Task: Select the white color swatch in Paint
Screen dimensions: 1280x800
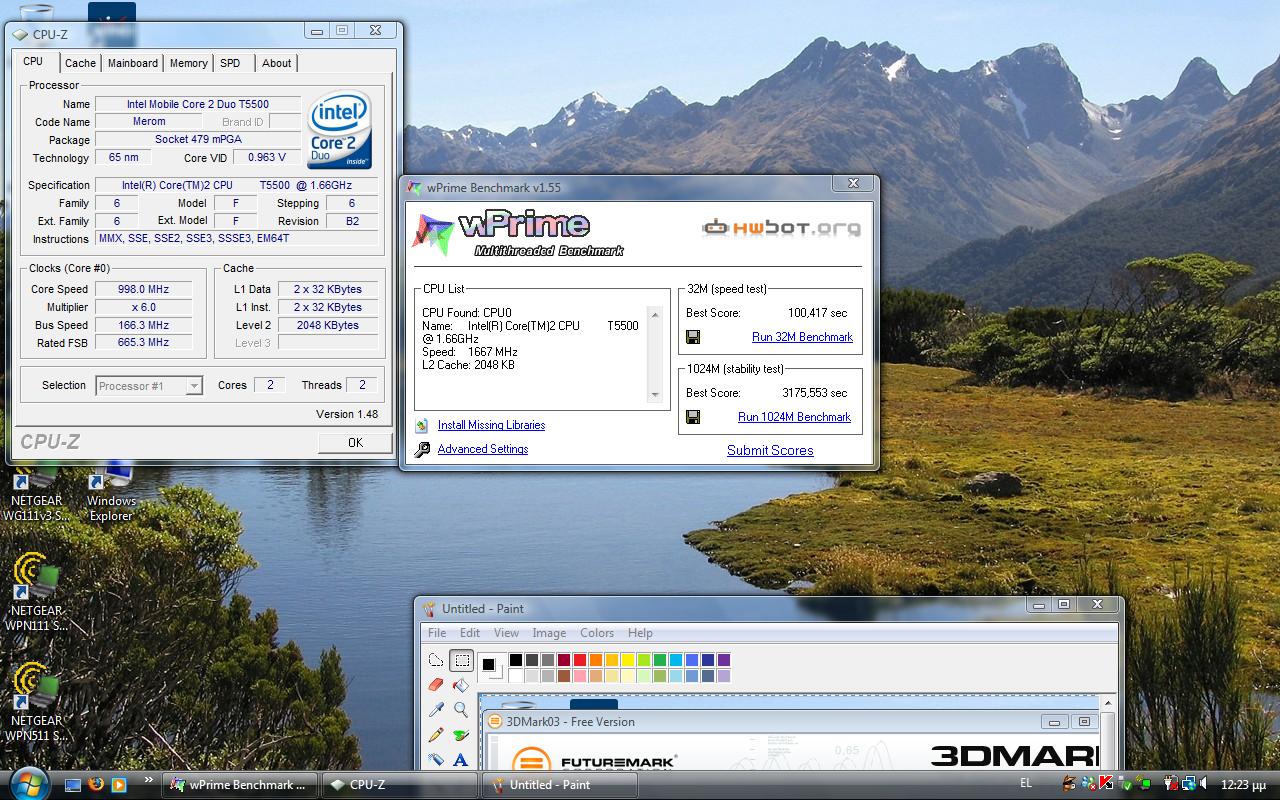Action: (x=516, y=676)
